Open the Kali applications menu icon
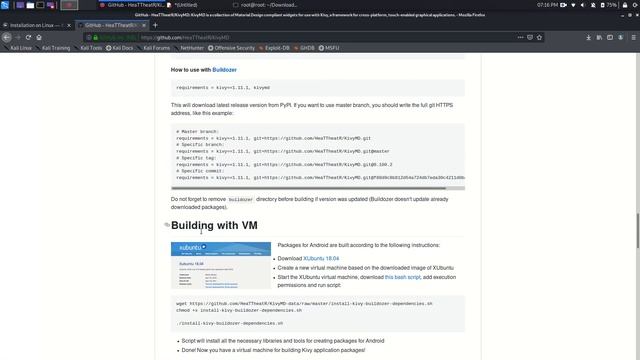640x360 pixels. (5, 5)
